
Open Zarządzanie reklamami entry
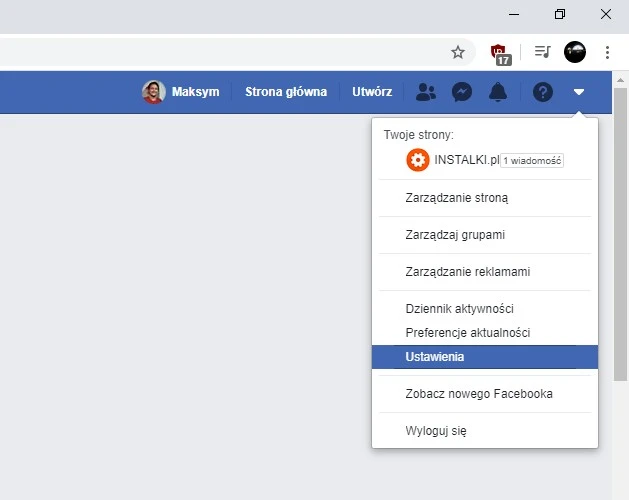pyautogui.click(x=467, y=272)
